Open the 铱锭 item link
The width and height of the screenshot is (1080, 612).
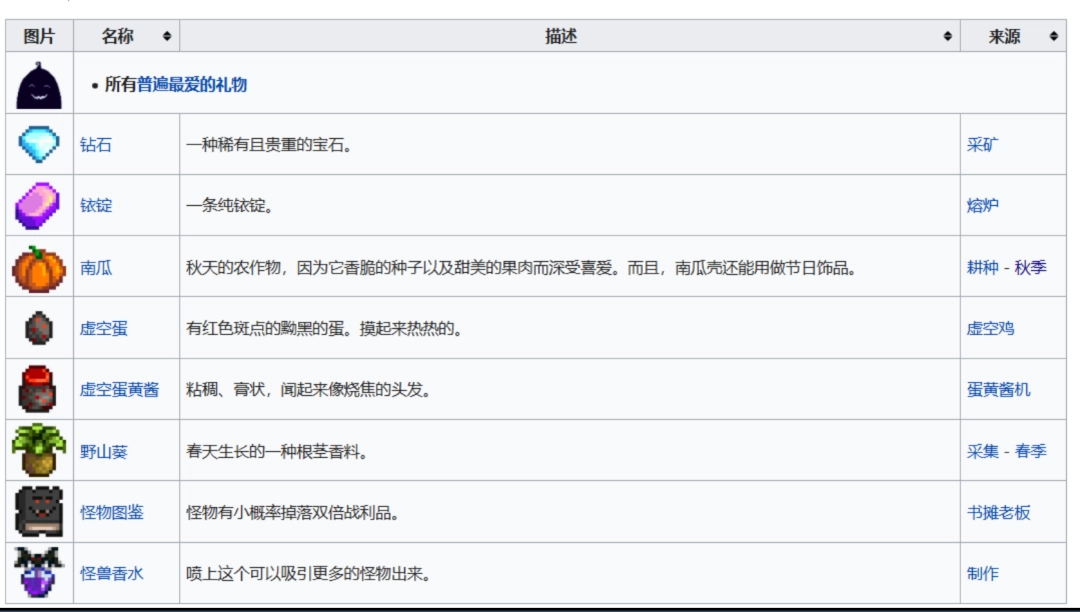(96, 205)
